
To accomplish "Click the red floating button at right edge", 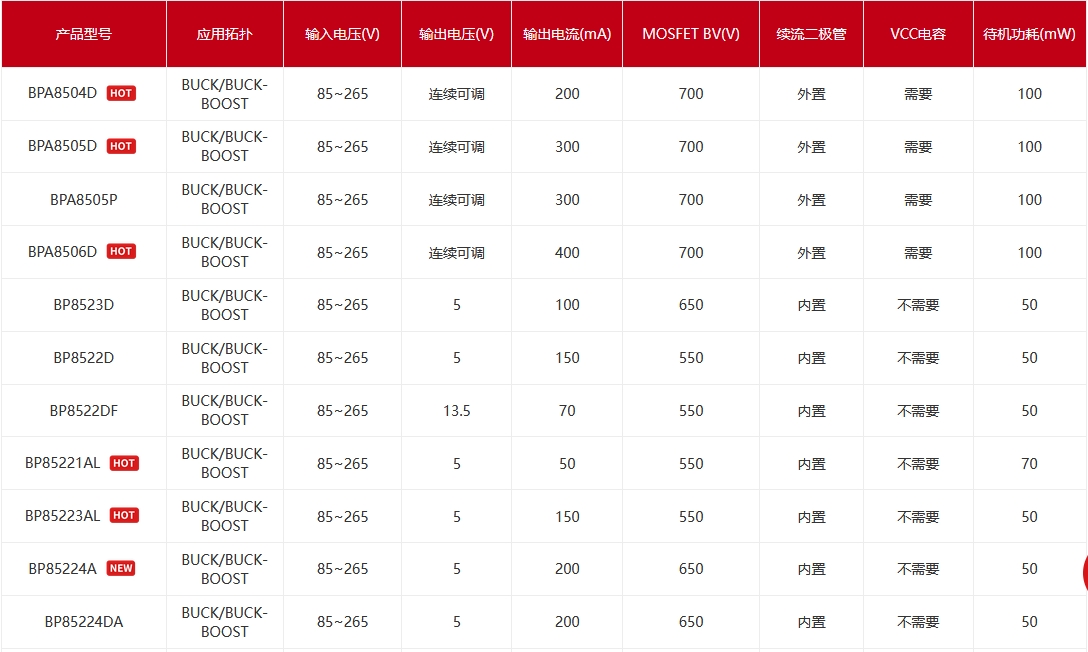I will tap(1083, 573).
